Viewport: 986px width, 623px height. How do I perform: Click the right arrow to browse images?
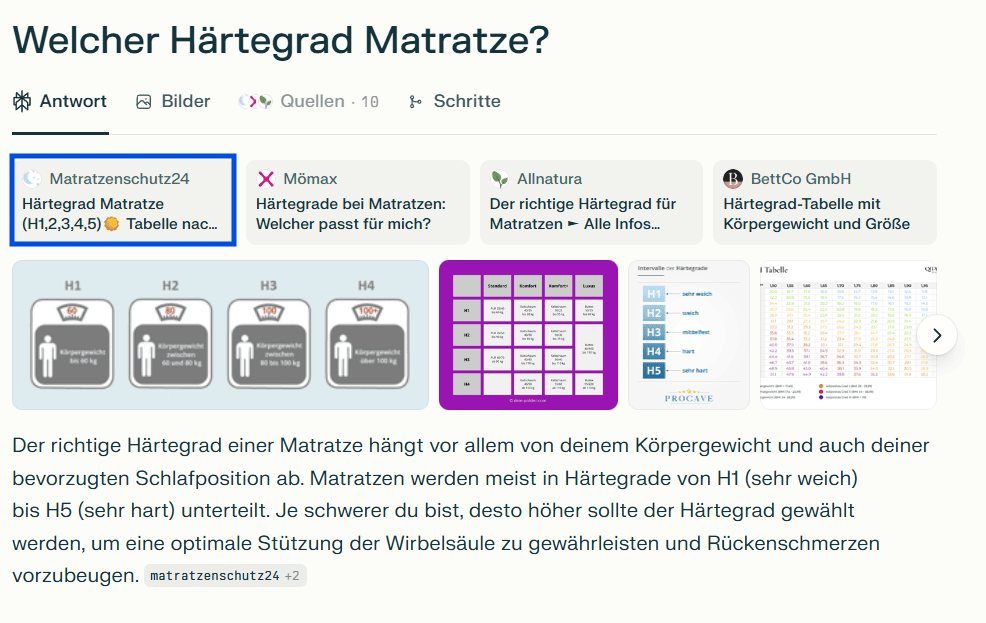click(x=937, y=335)
